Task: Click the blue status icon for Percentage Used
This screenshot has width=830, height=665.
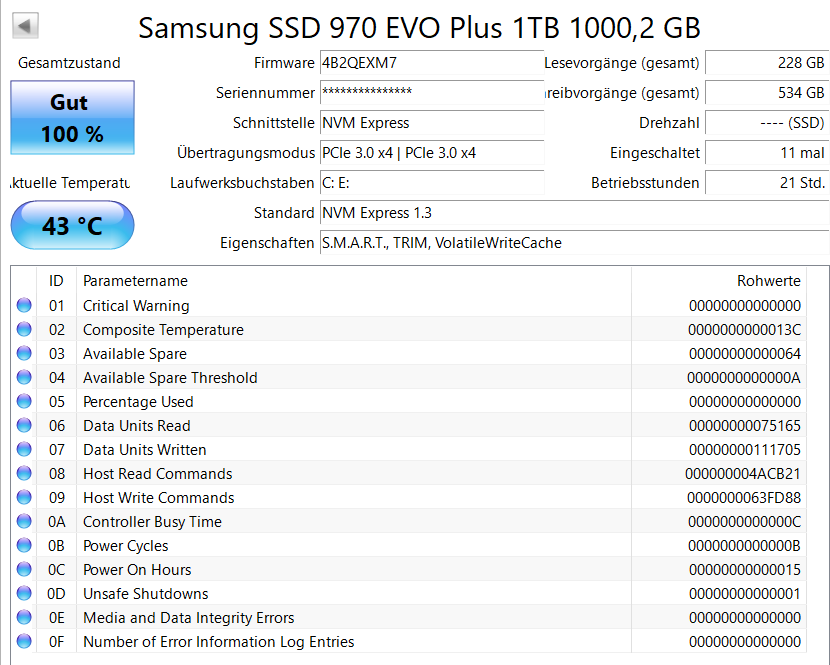Action: pyautogui.click(x=24, y=401)
